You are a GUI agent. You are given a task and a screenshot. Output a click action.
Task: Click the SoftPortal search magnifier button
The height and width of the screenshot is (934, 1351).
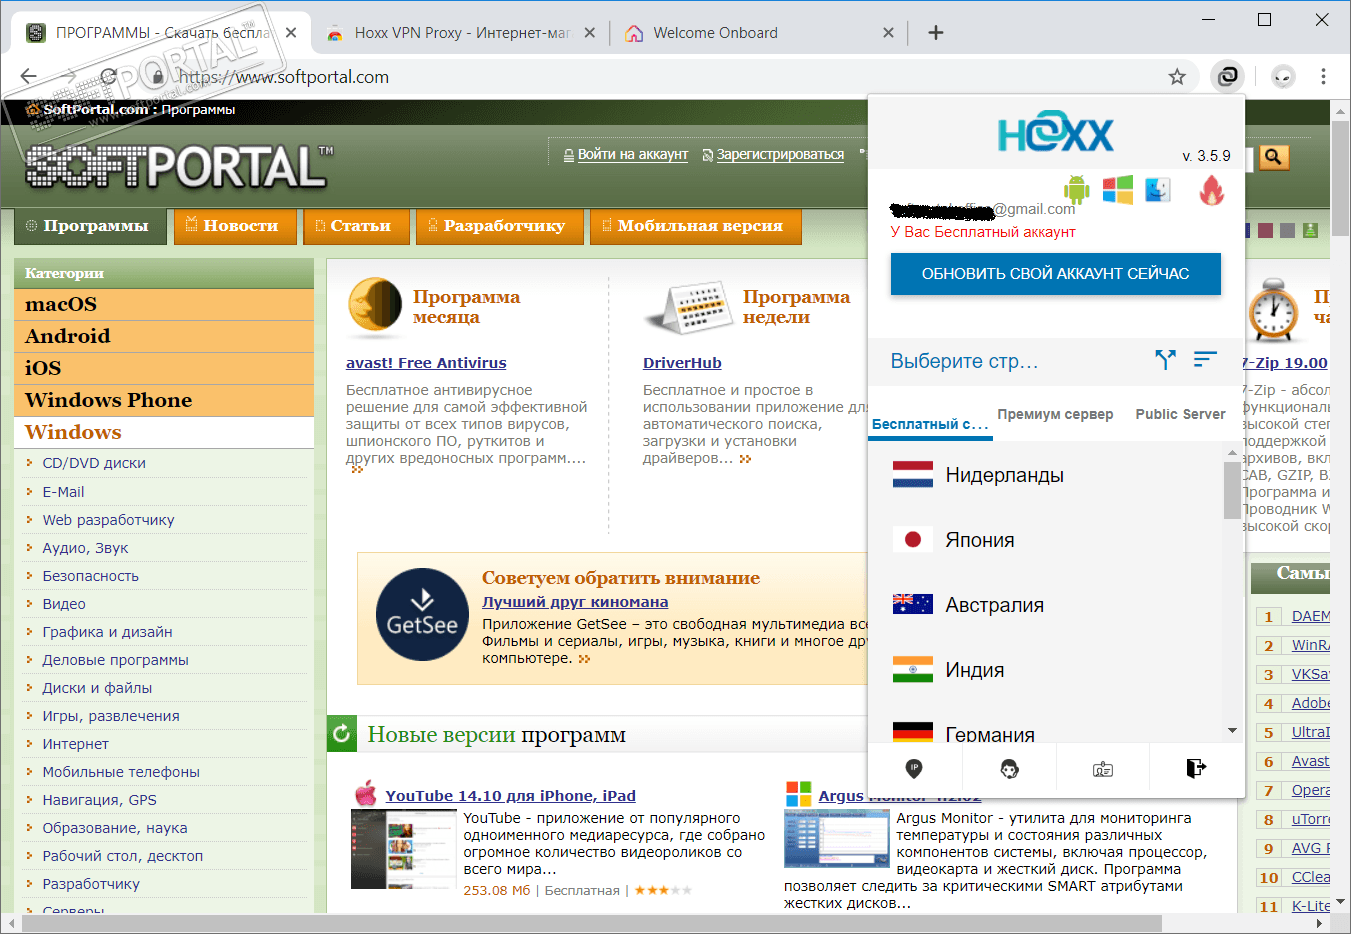tap(1273, 157)
